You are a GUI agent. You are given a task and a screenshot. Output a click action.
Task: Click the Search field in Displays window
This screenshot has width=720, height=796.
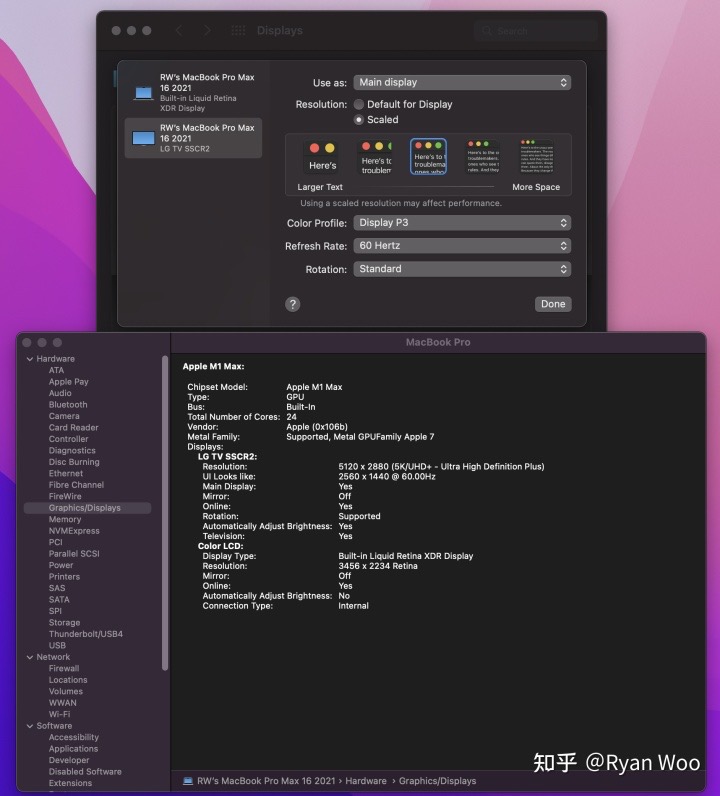click(x=536, y=31)
